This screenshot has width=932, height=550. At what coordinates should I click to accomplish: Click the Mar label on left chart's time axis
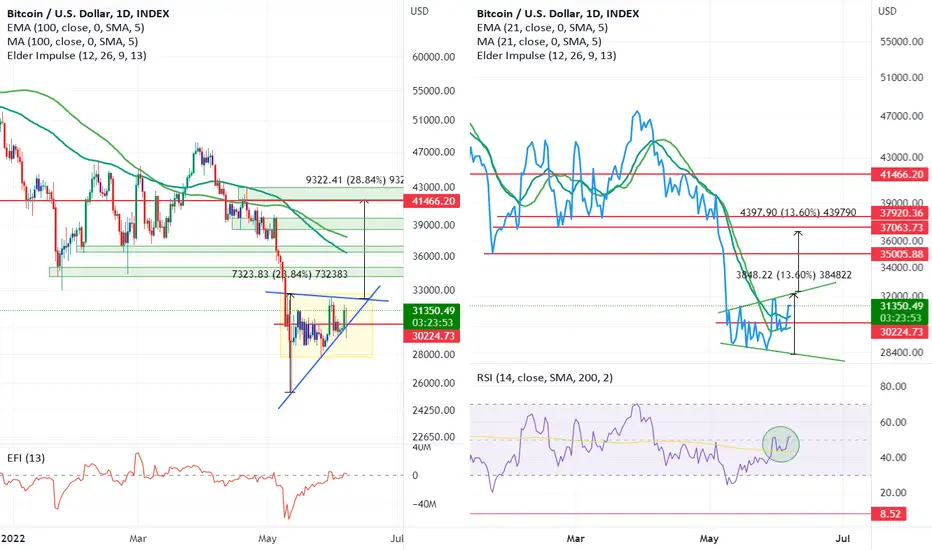coord(138,538)
